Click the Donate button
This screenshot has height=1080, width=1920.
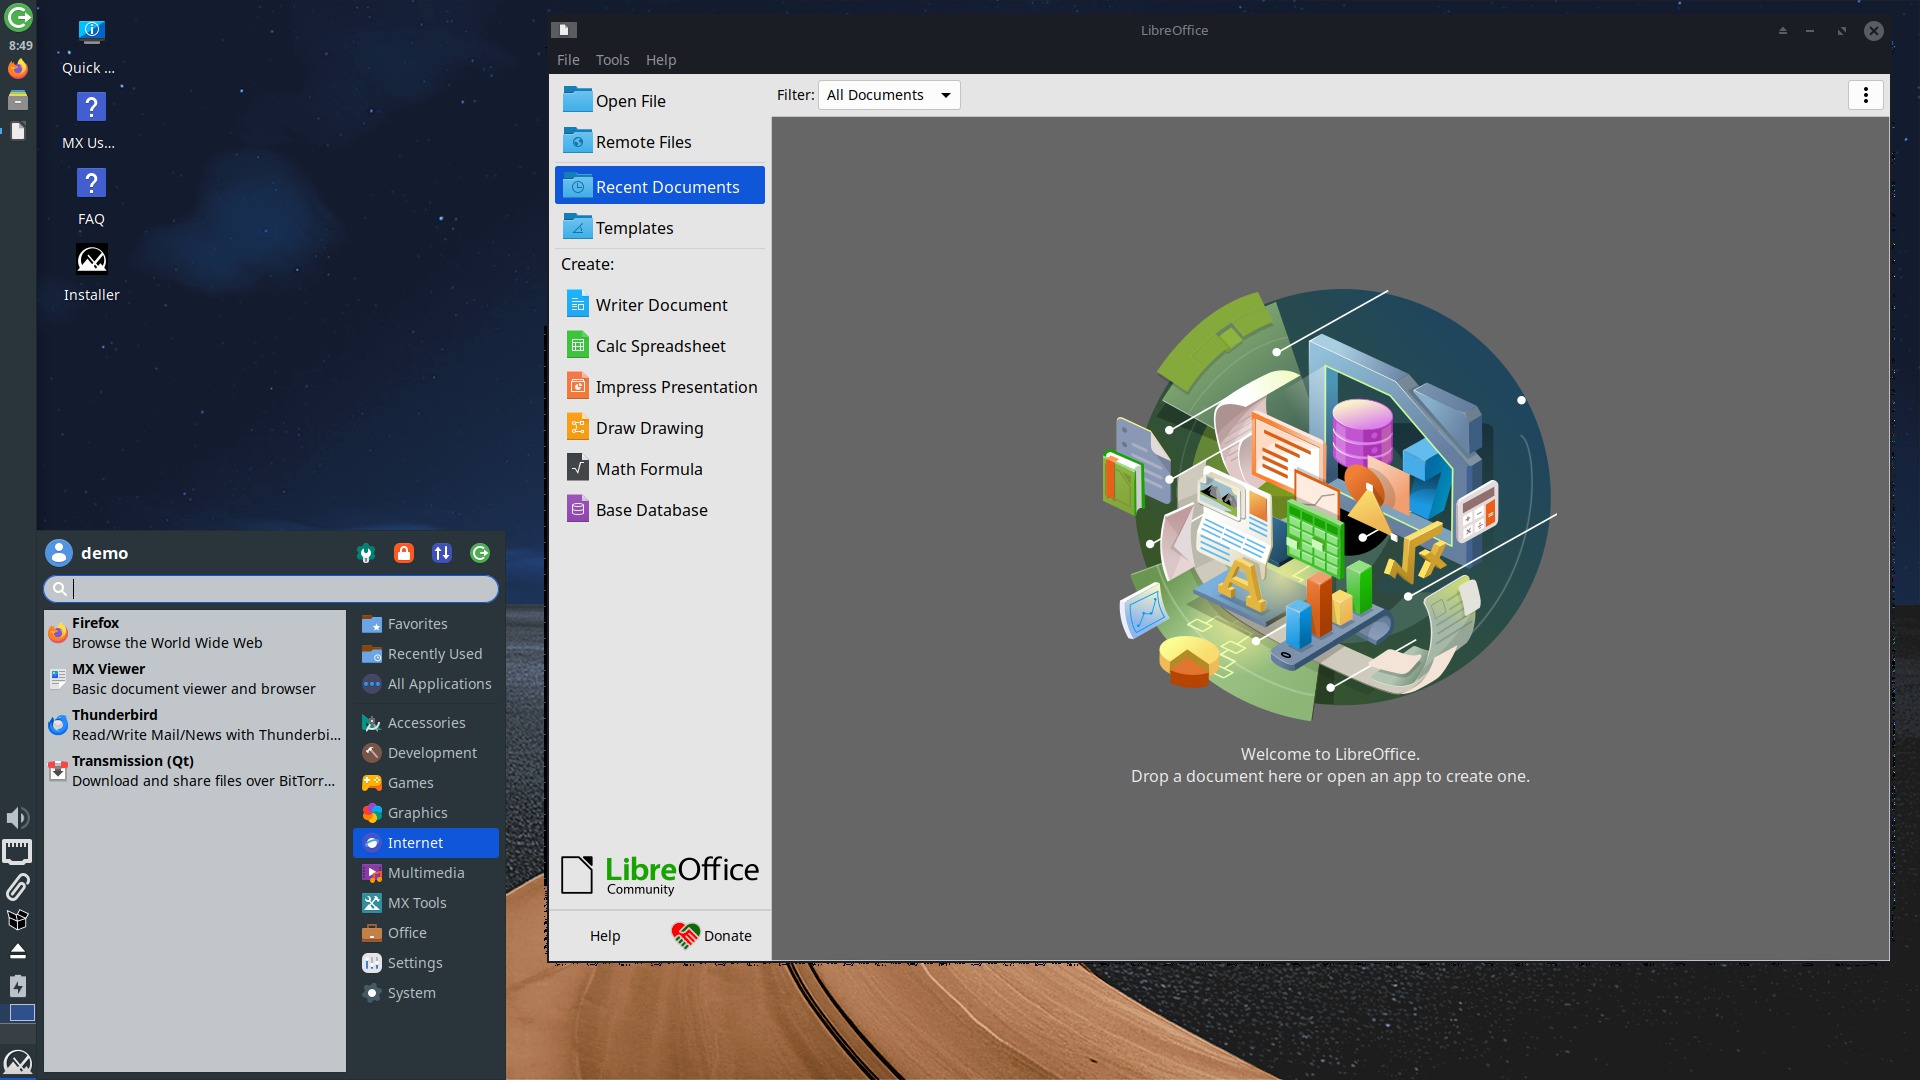pos(712,936)
